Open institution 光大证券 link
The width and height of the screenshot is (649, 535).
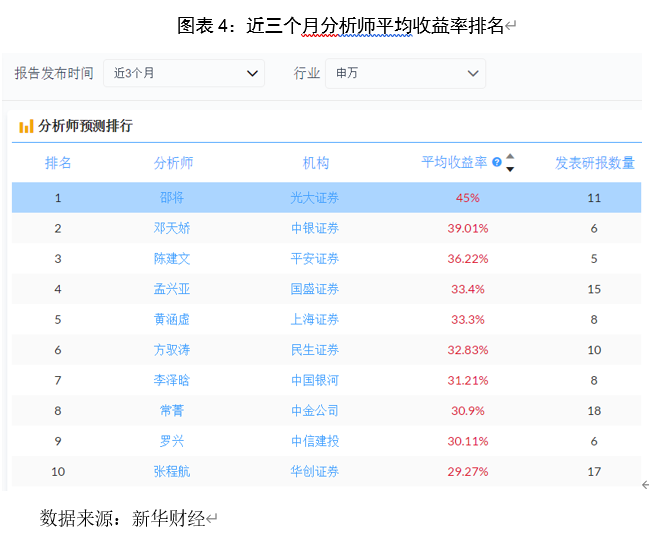click(x=315, y=198)
